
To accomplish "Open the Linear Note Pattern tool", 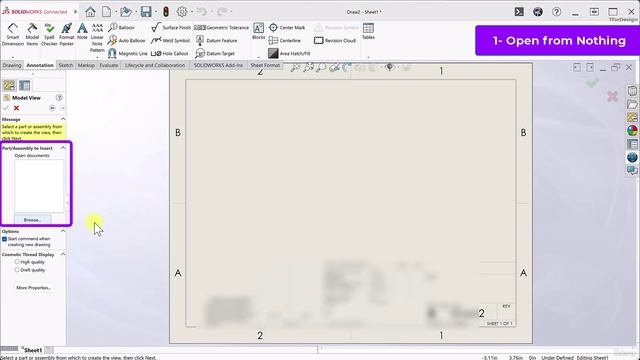I will pyautogui.click(x=97, y=38).
